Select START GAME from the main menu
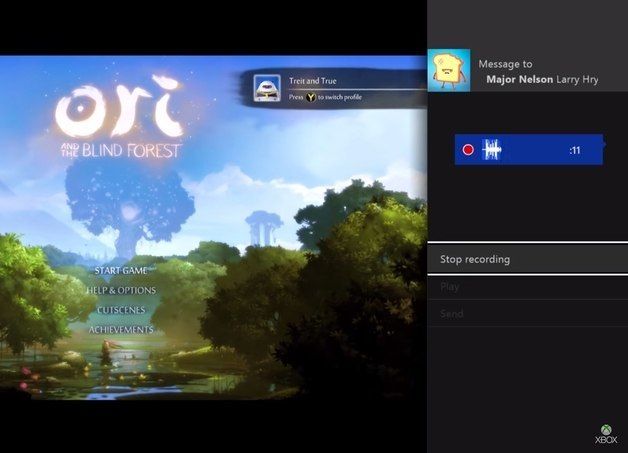628x453 pixels. tap(121, 270)
